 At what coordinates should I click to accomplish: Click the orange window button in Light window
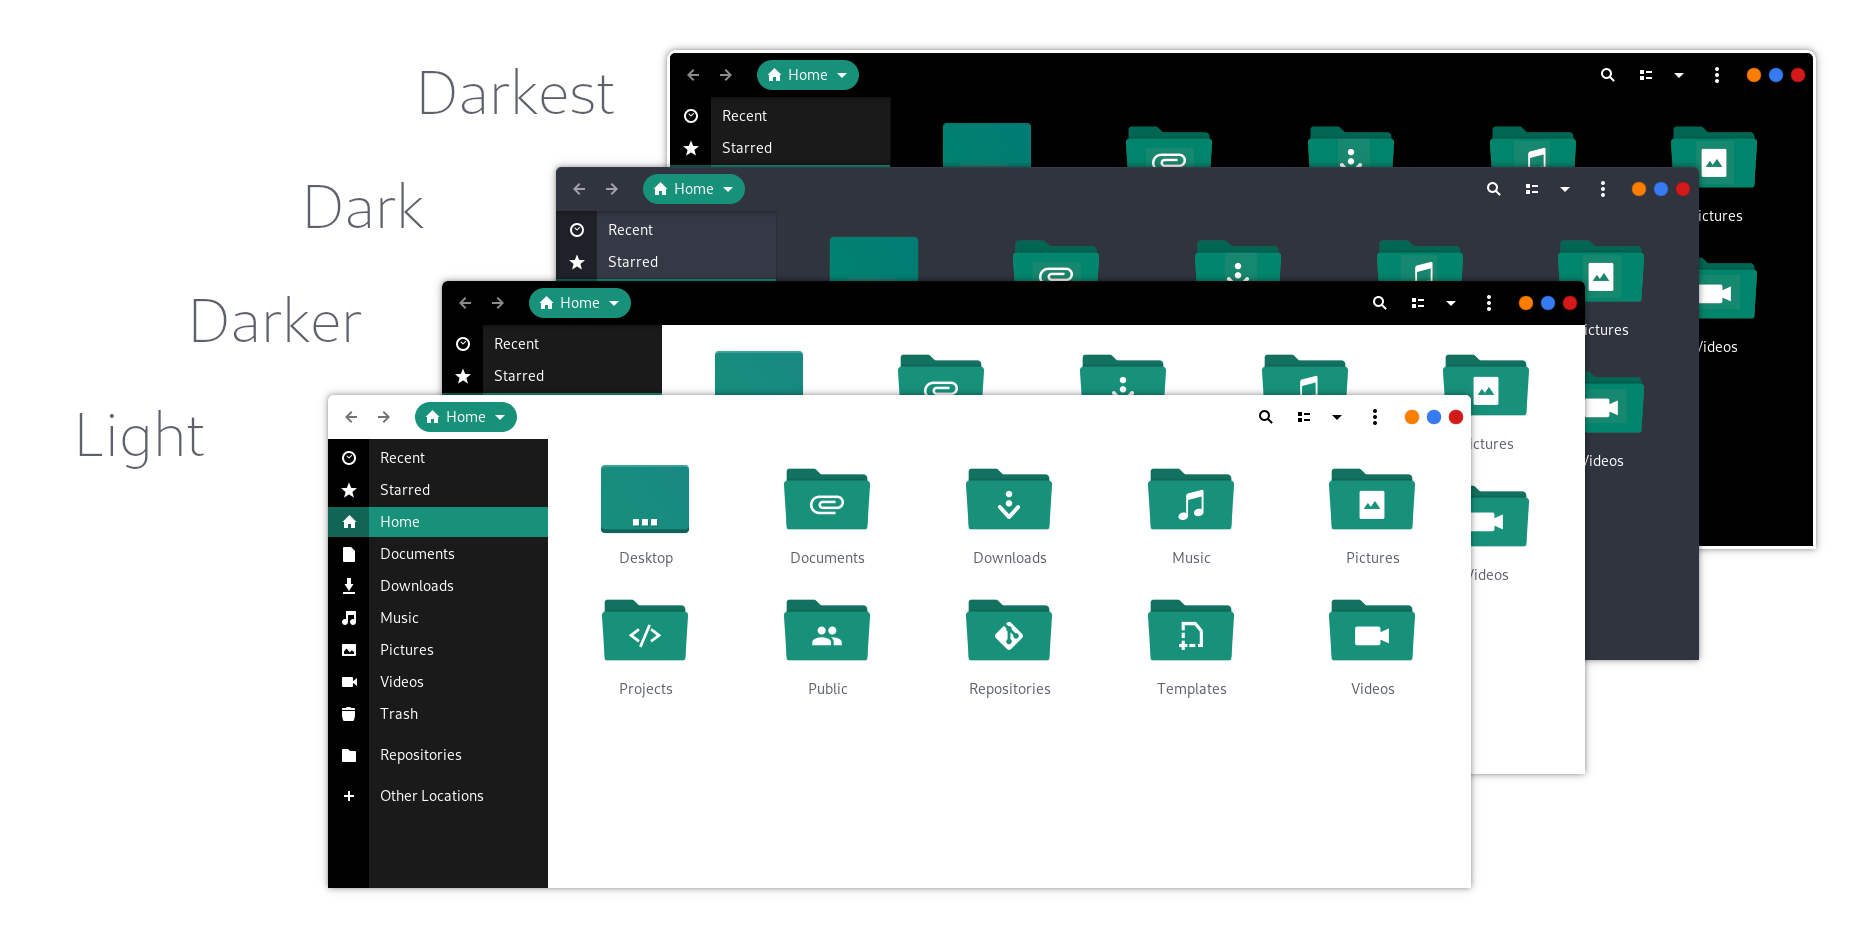coord(1412,417)
